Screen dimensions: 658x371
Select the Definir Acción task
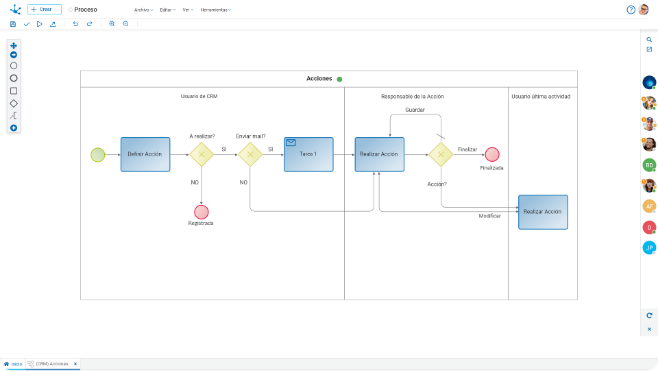pyautogui.click(x=145, y=154)
